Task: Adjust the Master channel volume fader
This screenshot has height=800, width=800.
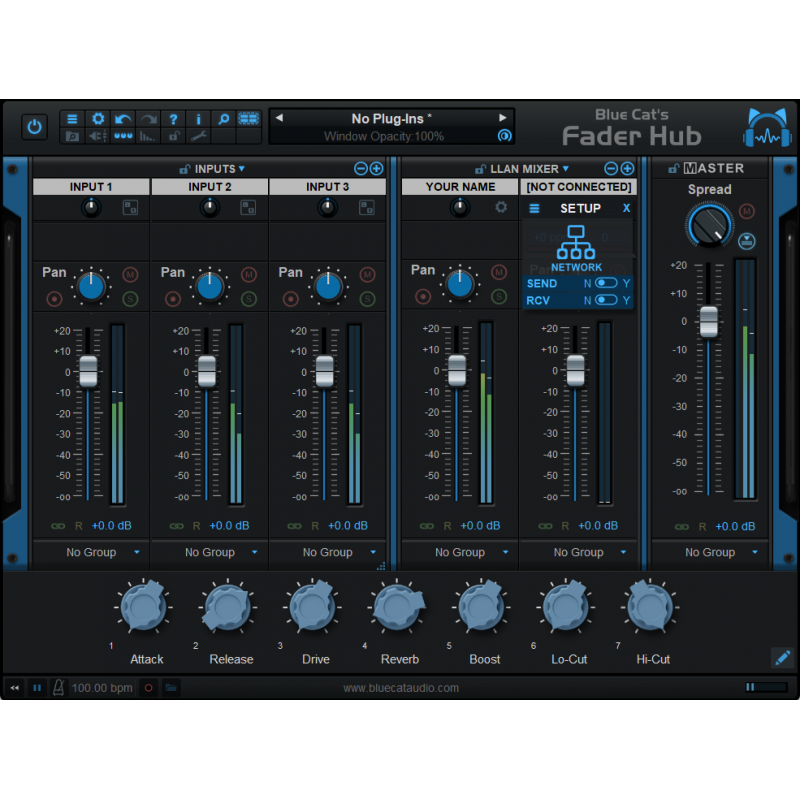Action: [x=709, y=323]
